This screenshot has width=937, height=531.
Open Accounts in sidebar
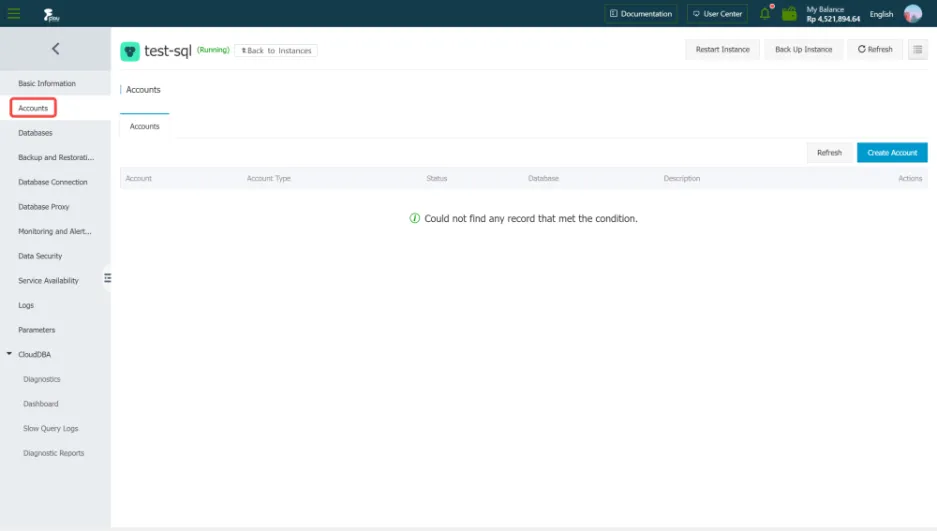[x=33, y=108]
